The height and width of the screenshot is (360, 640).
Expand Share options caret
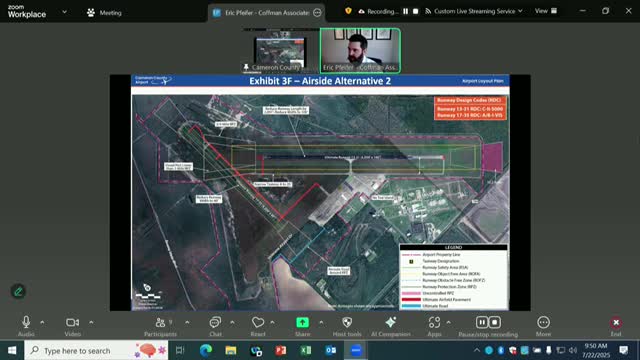[321, 322]
